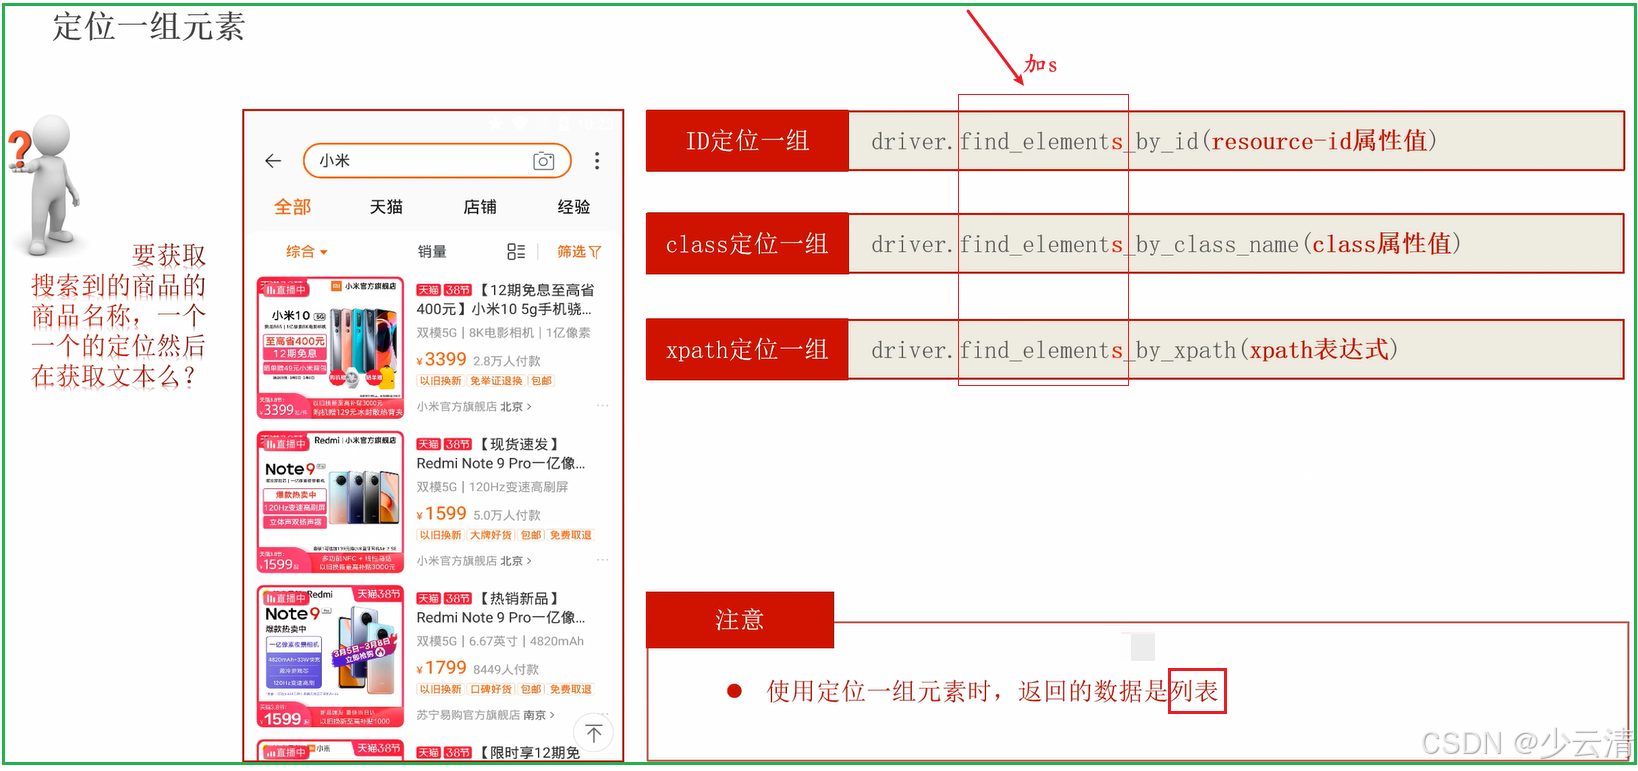Screen dimensions: 1638x771
Task: Select the 全部 tab
Action: pos(293,207)
